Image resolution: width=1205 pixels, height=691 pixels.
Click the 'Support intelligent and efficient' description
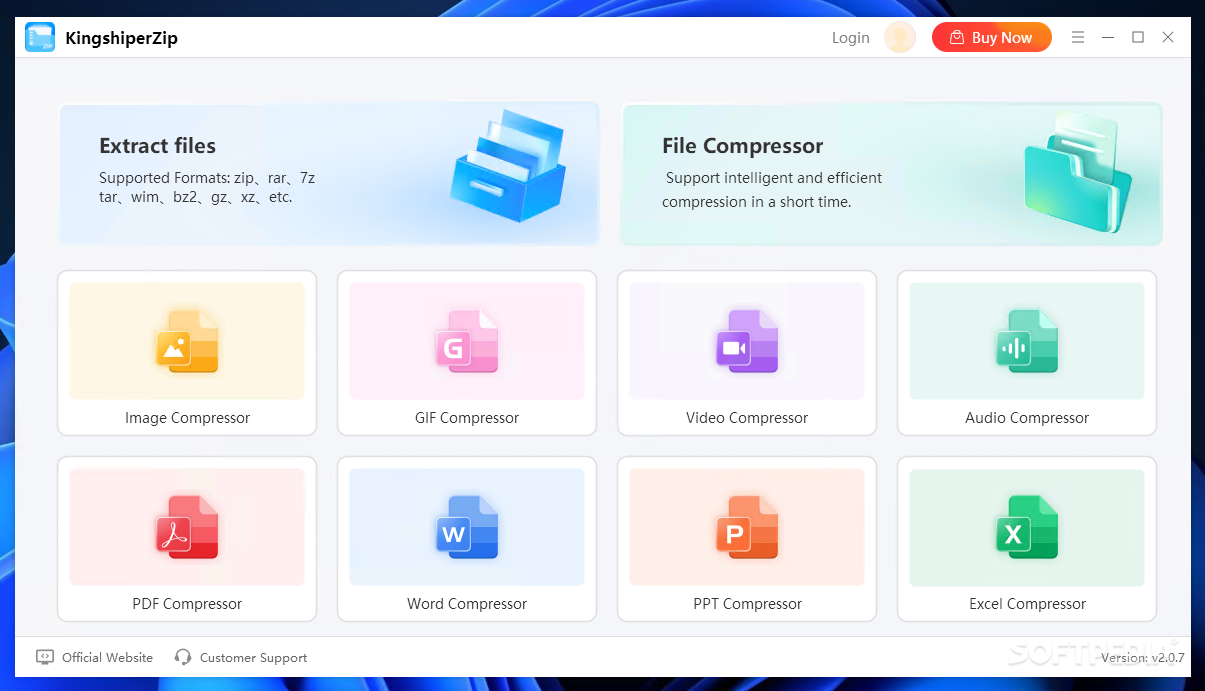(773, 190)
